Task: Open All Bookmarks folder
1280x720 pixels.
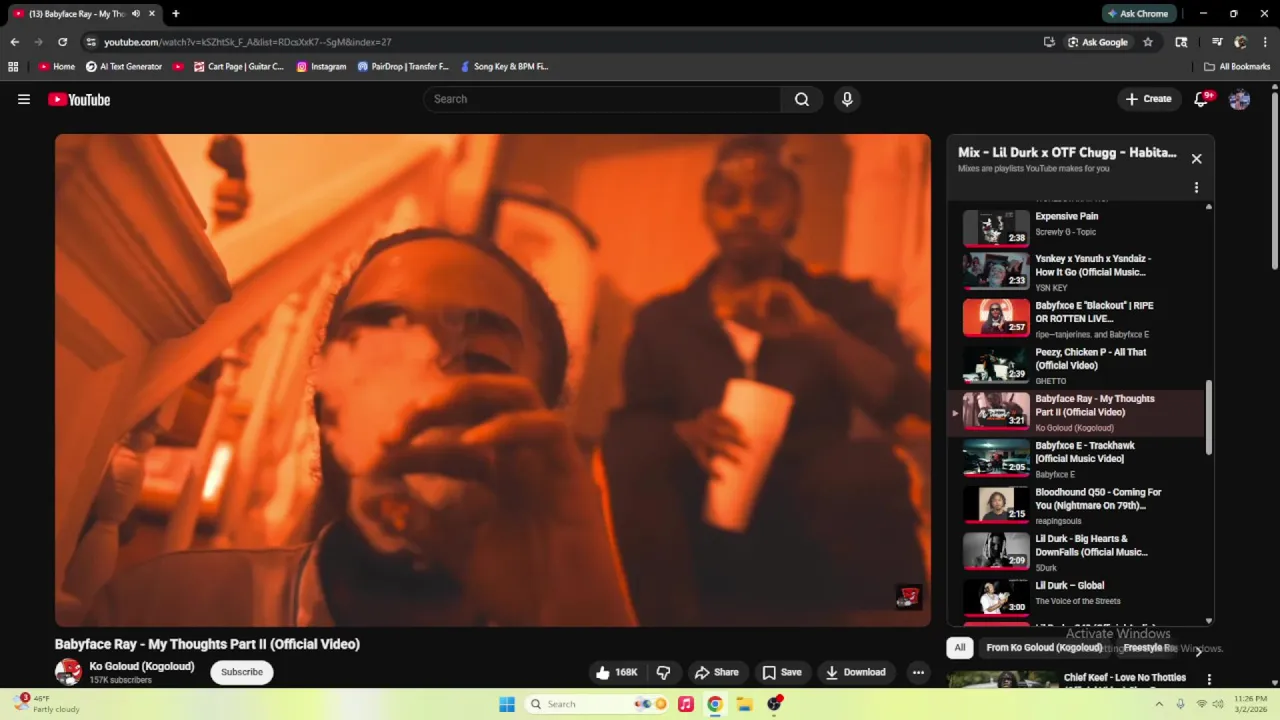Action: coord(1237,67)
